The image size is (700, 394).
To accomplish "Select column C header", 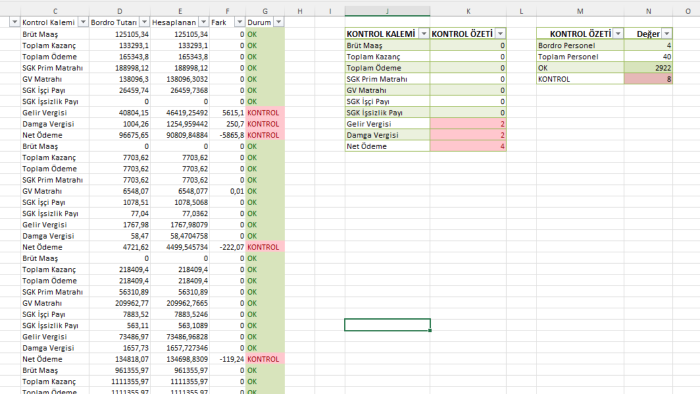I will [x=55, y=11].
